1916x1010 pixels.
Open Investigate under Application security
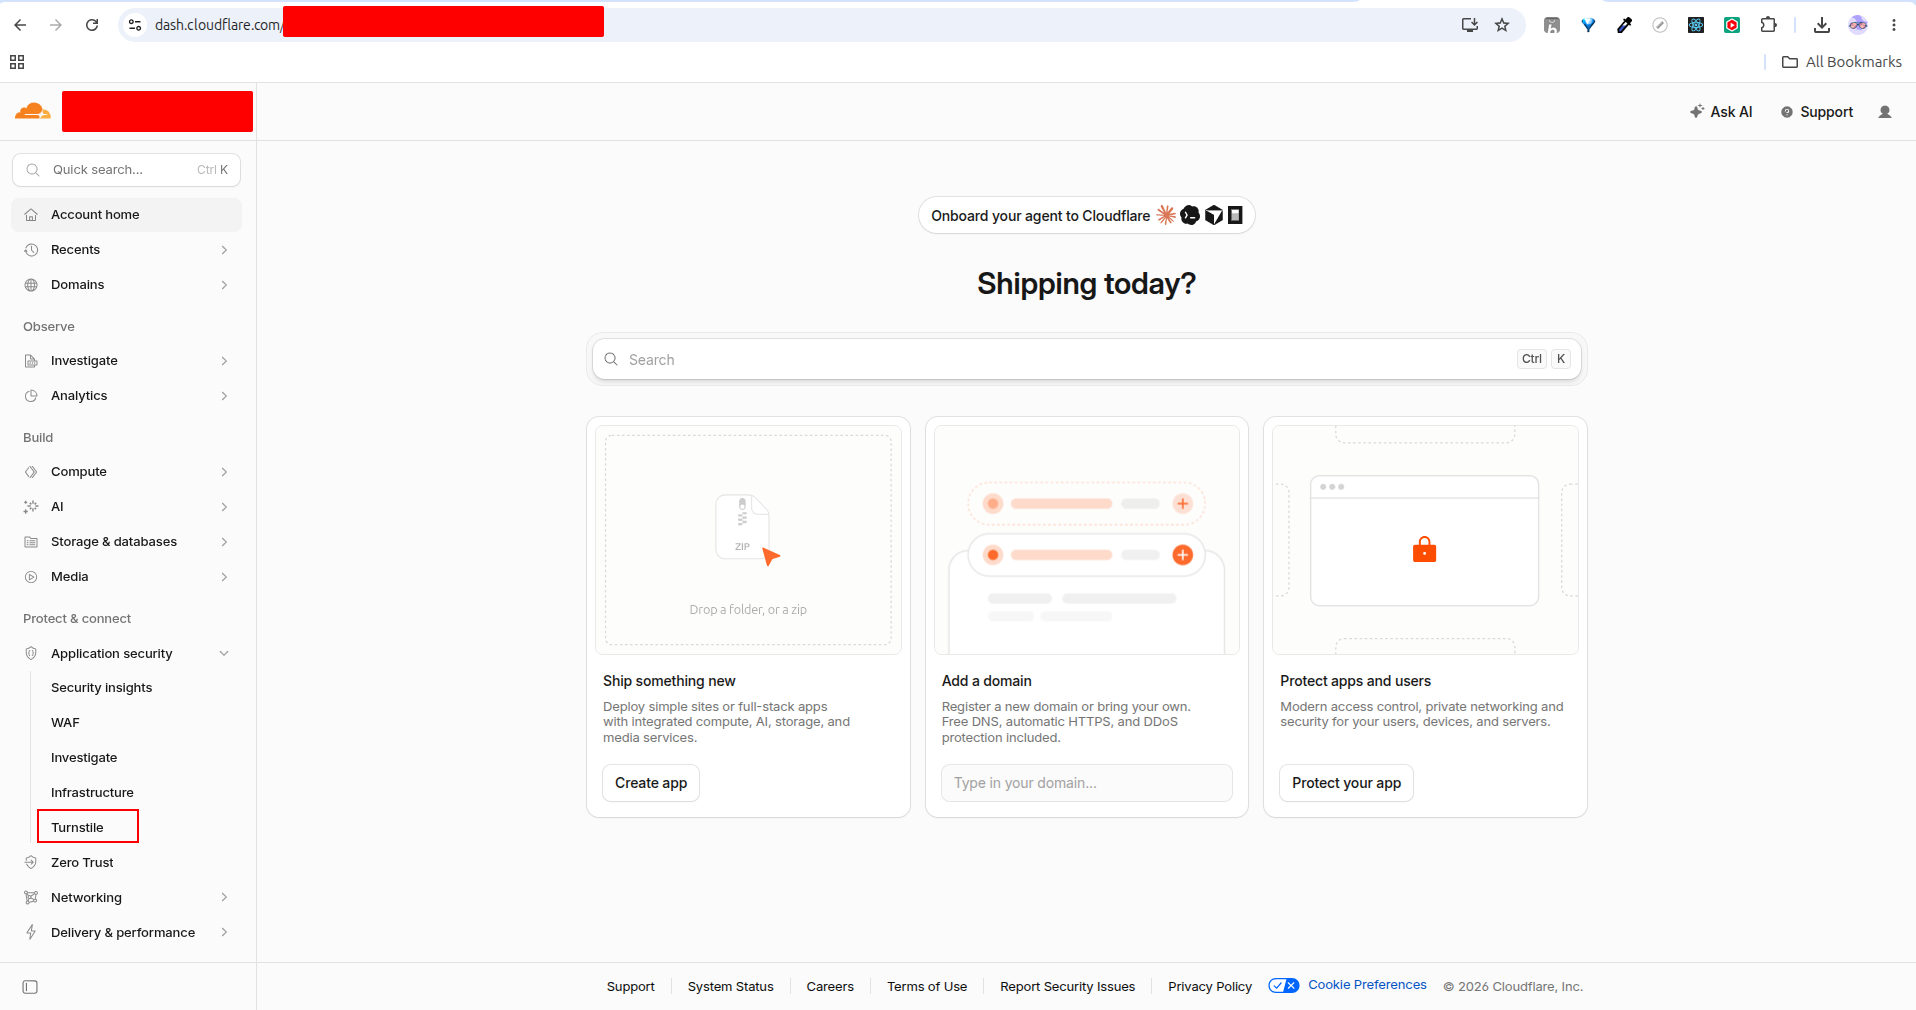84,758
